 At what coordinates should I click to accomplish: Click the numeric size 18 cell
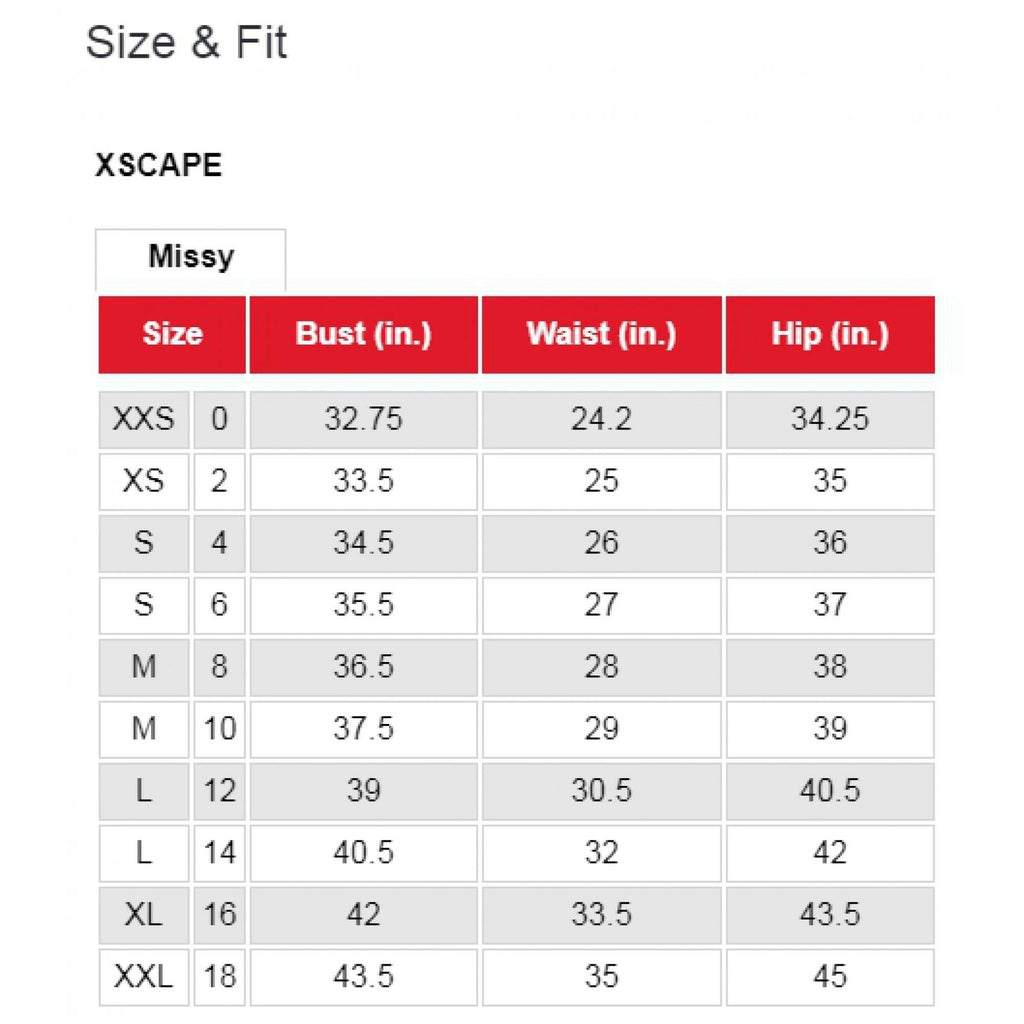coord(219,976)
